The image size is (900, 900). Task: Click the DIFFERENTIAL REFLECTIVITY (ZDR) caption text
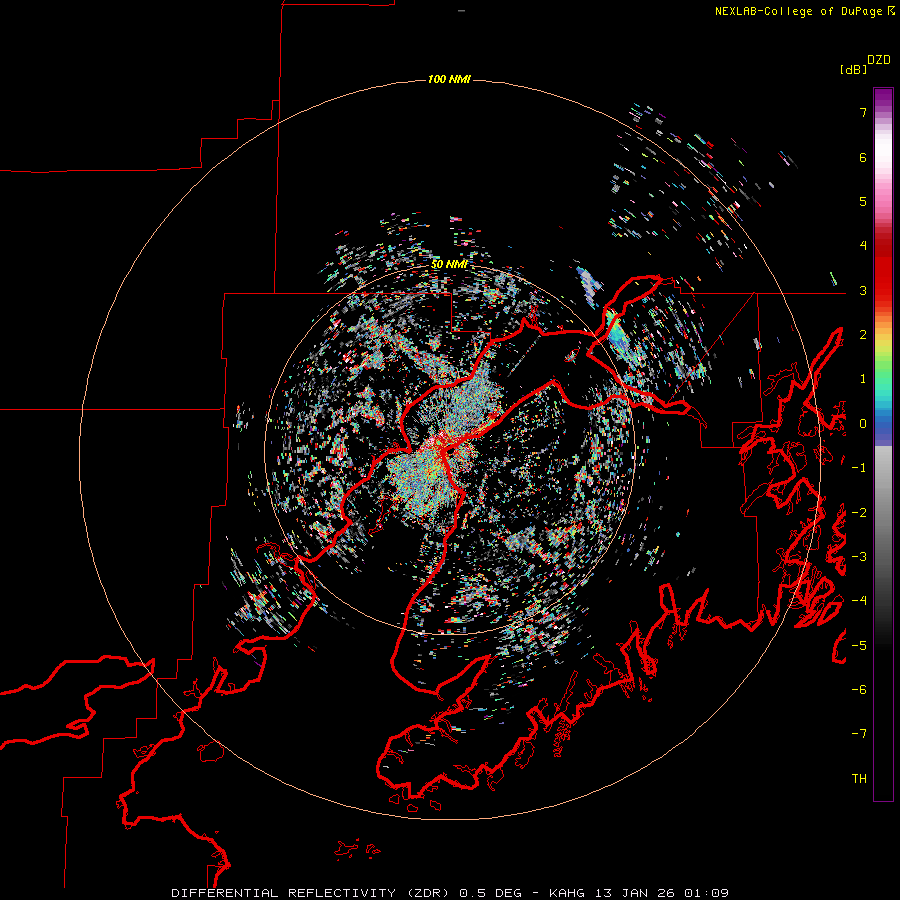[x=312, y=893]
